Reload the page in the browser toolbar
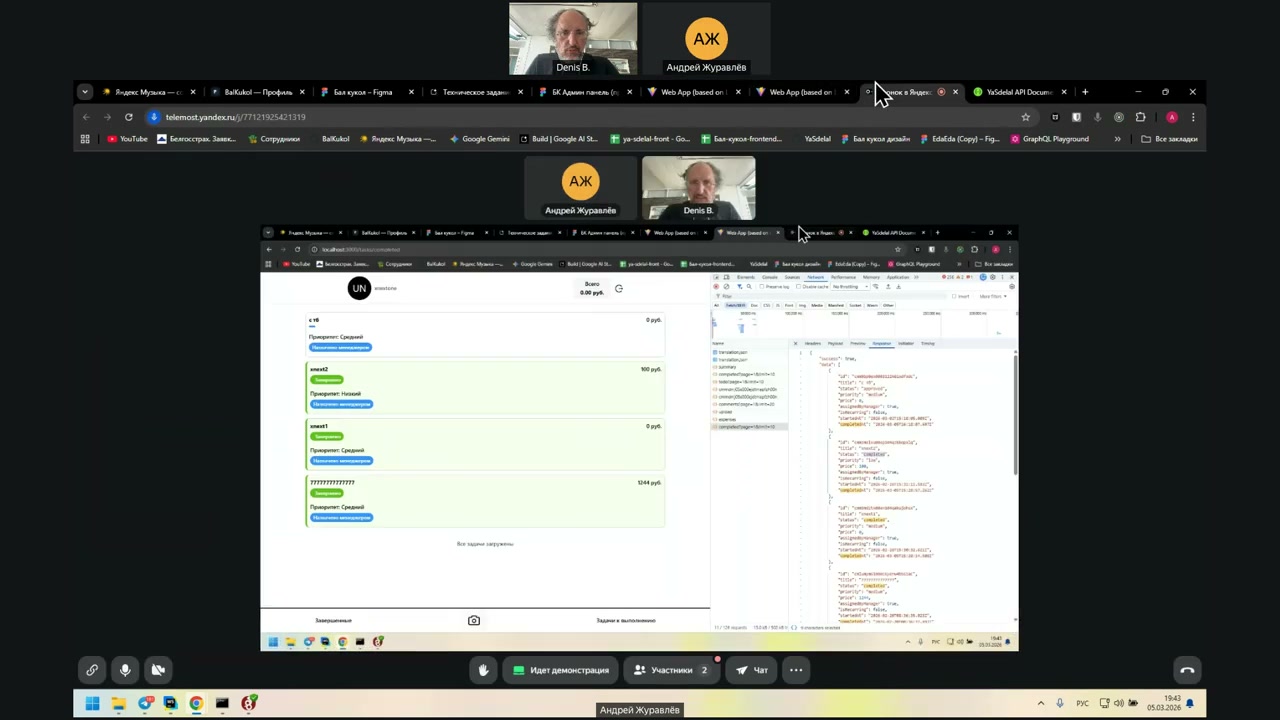 (128, 117)
